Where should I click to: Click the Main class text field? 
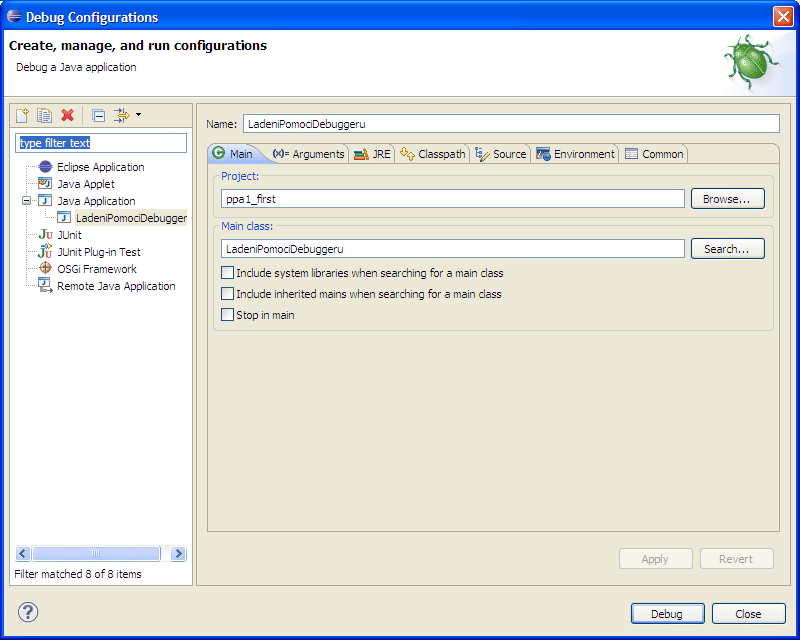click(453, 249)
